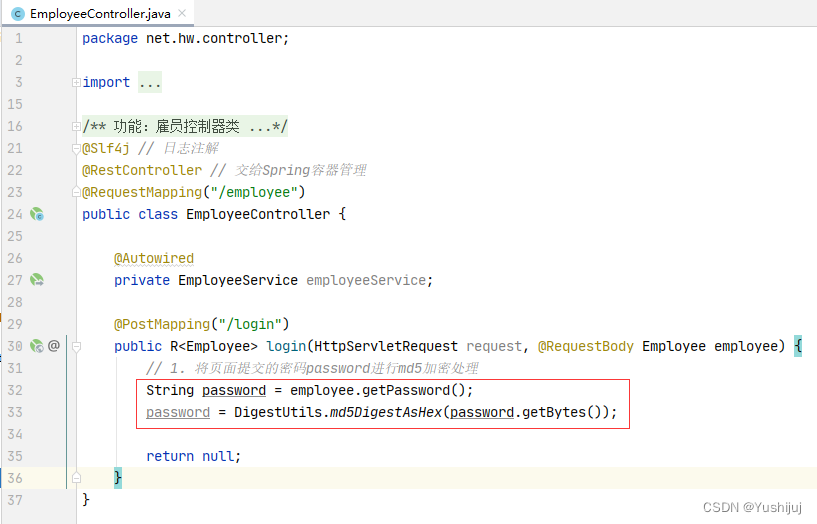The width and height of the screenshot is (817, 524).
Task: Select the EmployeeController.java tab
Action: [98, 14]
